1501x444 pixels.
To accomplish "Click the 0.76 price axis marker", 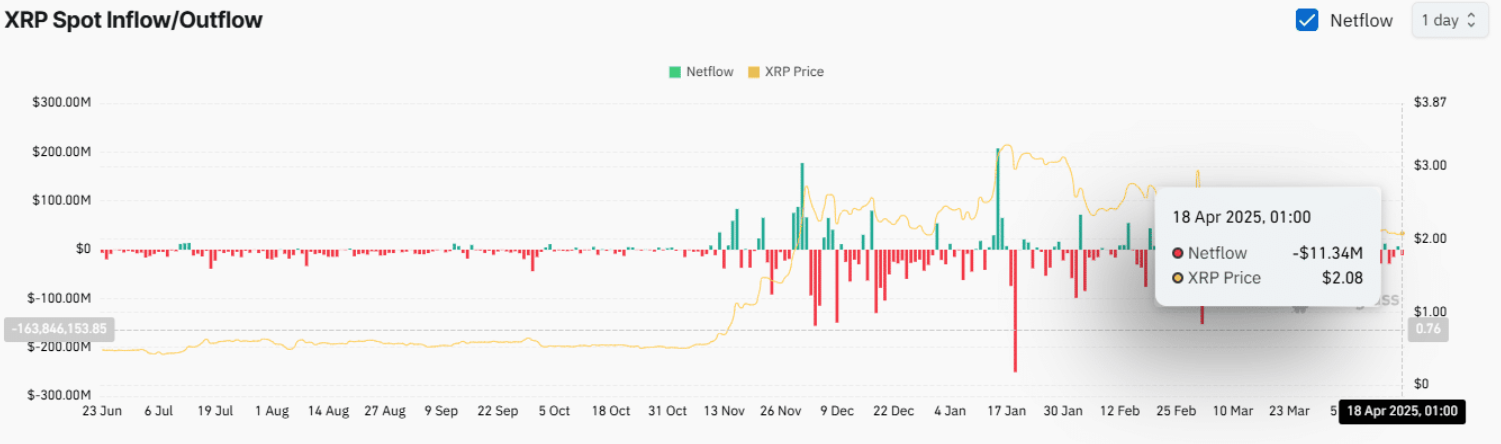I will [1426, 328].
